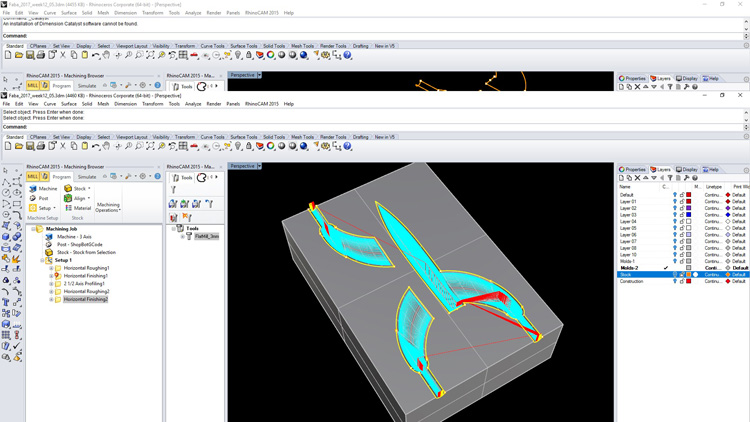The height and width of the screenshot is (422, 750).
Task: Click the Delete layer X icon in front Layers panel
Action: point(637,178)
